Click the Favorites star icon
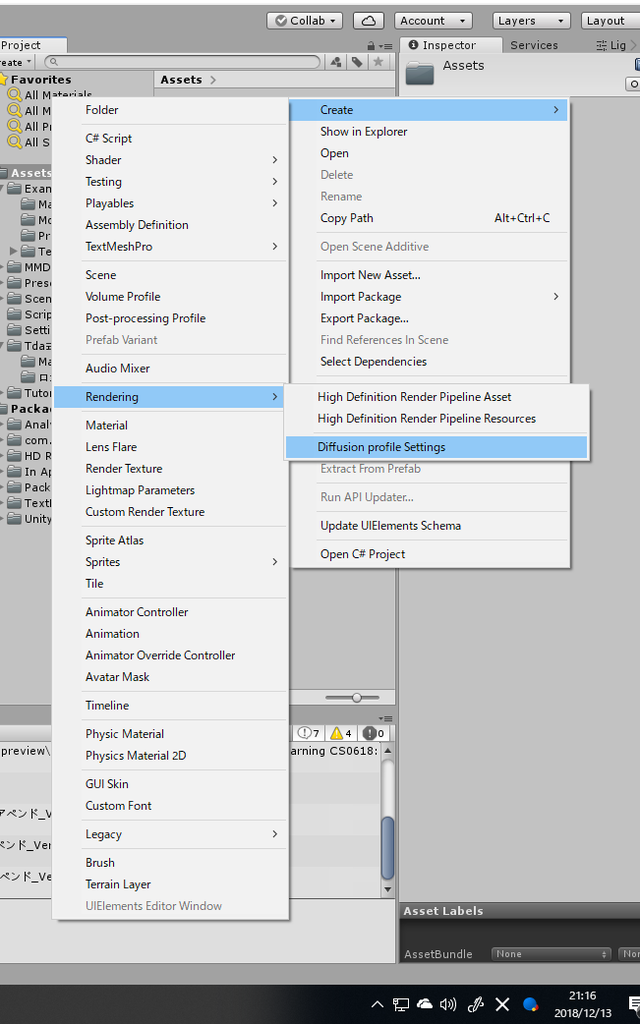Screen dimensions: 640x1024 [x=3, y=79]
